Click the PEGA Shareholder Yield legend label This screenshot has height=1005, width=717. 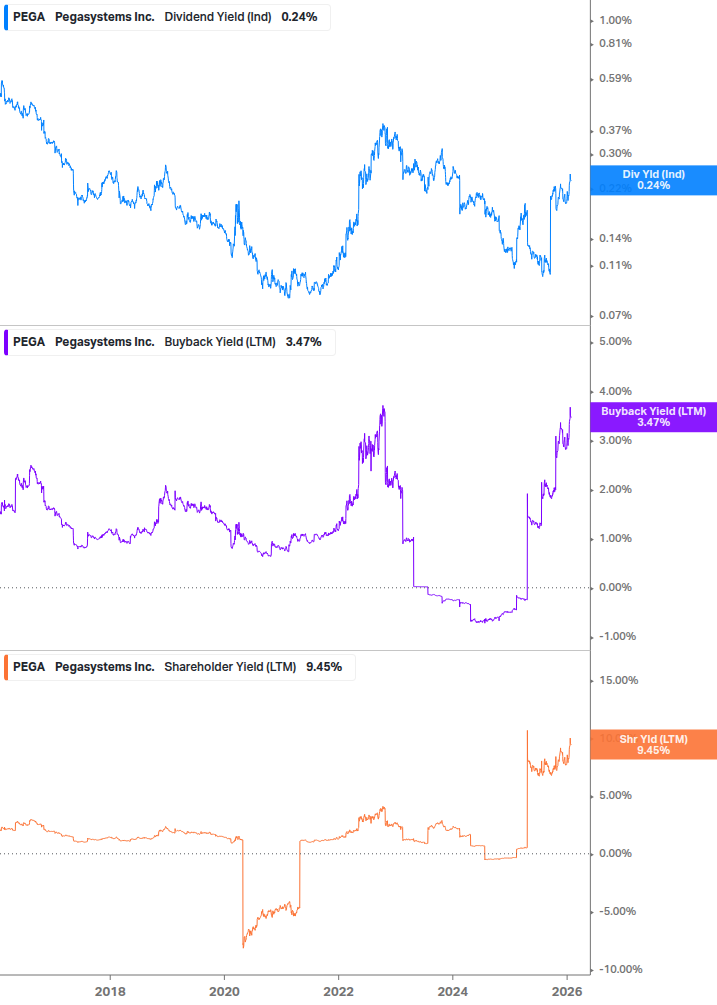point(177,667)
